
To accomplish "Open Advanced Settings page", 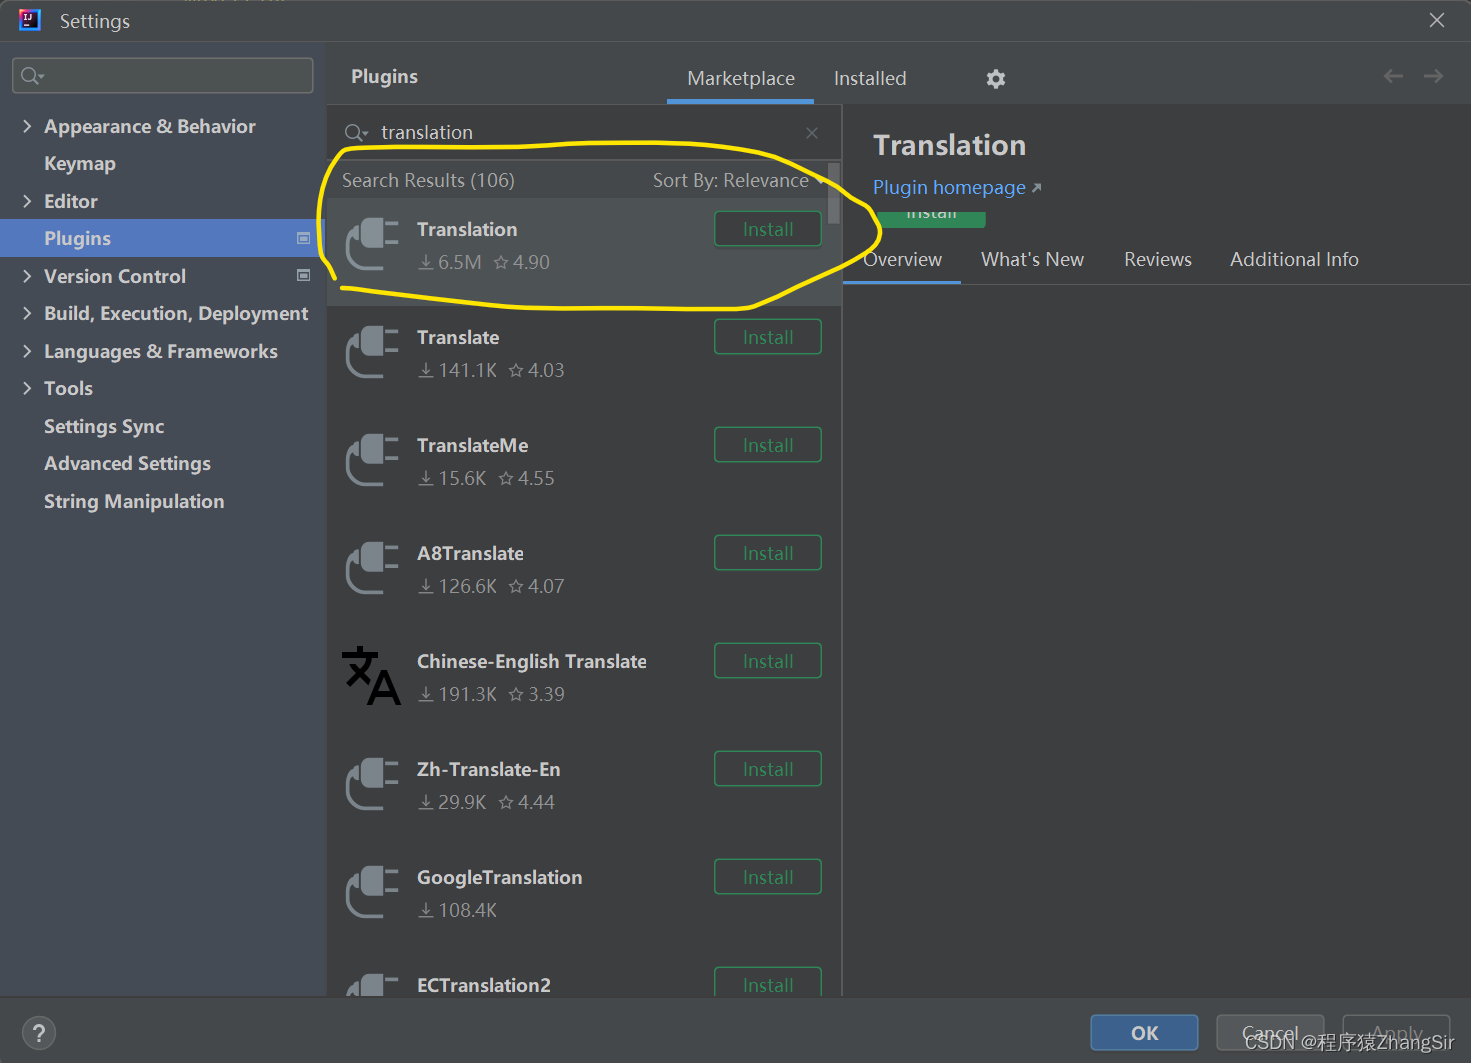I will pos(127,463).
